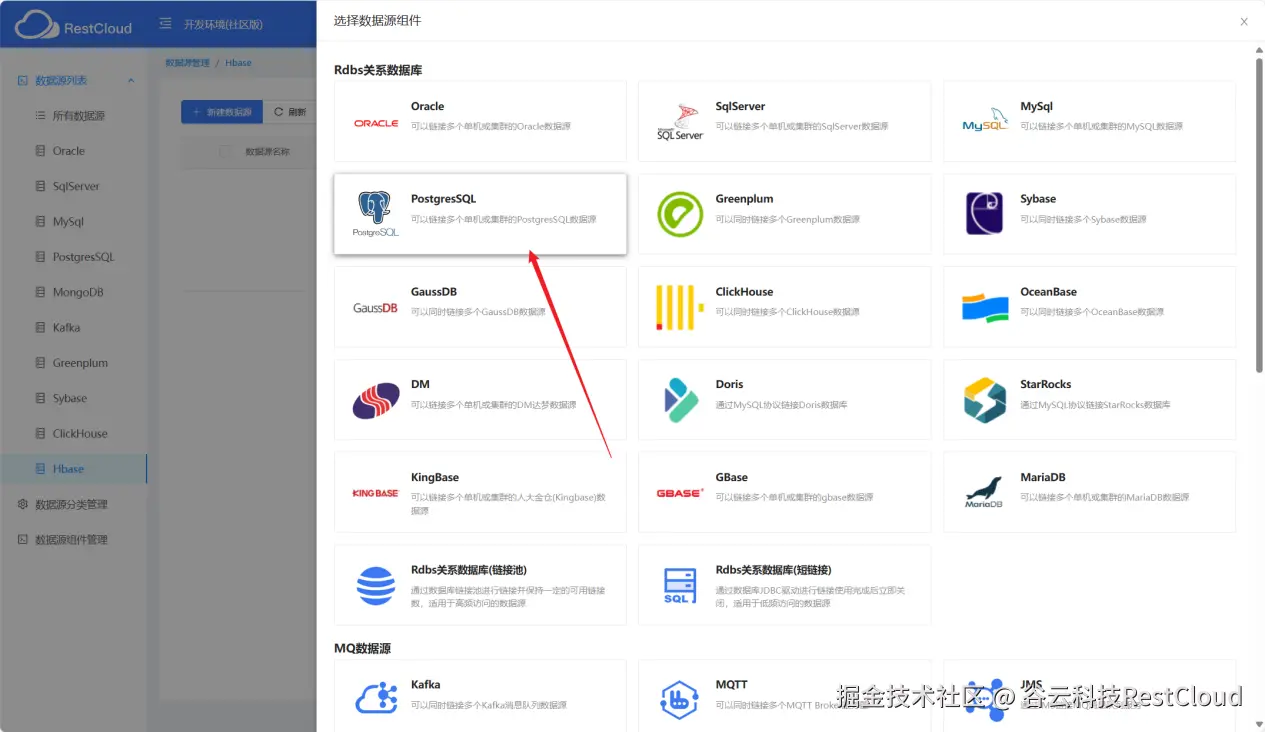
Task: Click the Sybase spiral logo
Action: pyautogui.click(x=985, y=214)
